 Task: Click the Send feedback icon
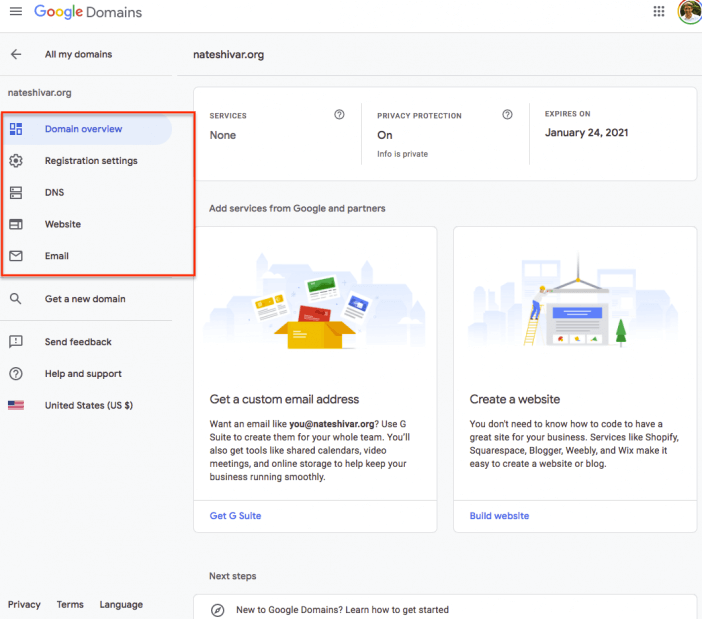pos(16,342)
